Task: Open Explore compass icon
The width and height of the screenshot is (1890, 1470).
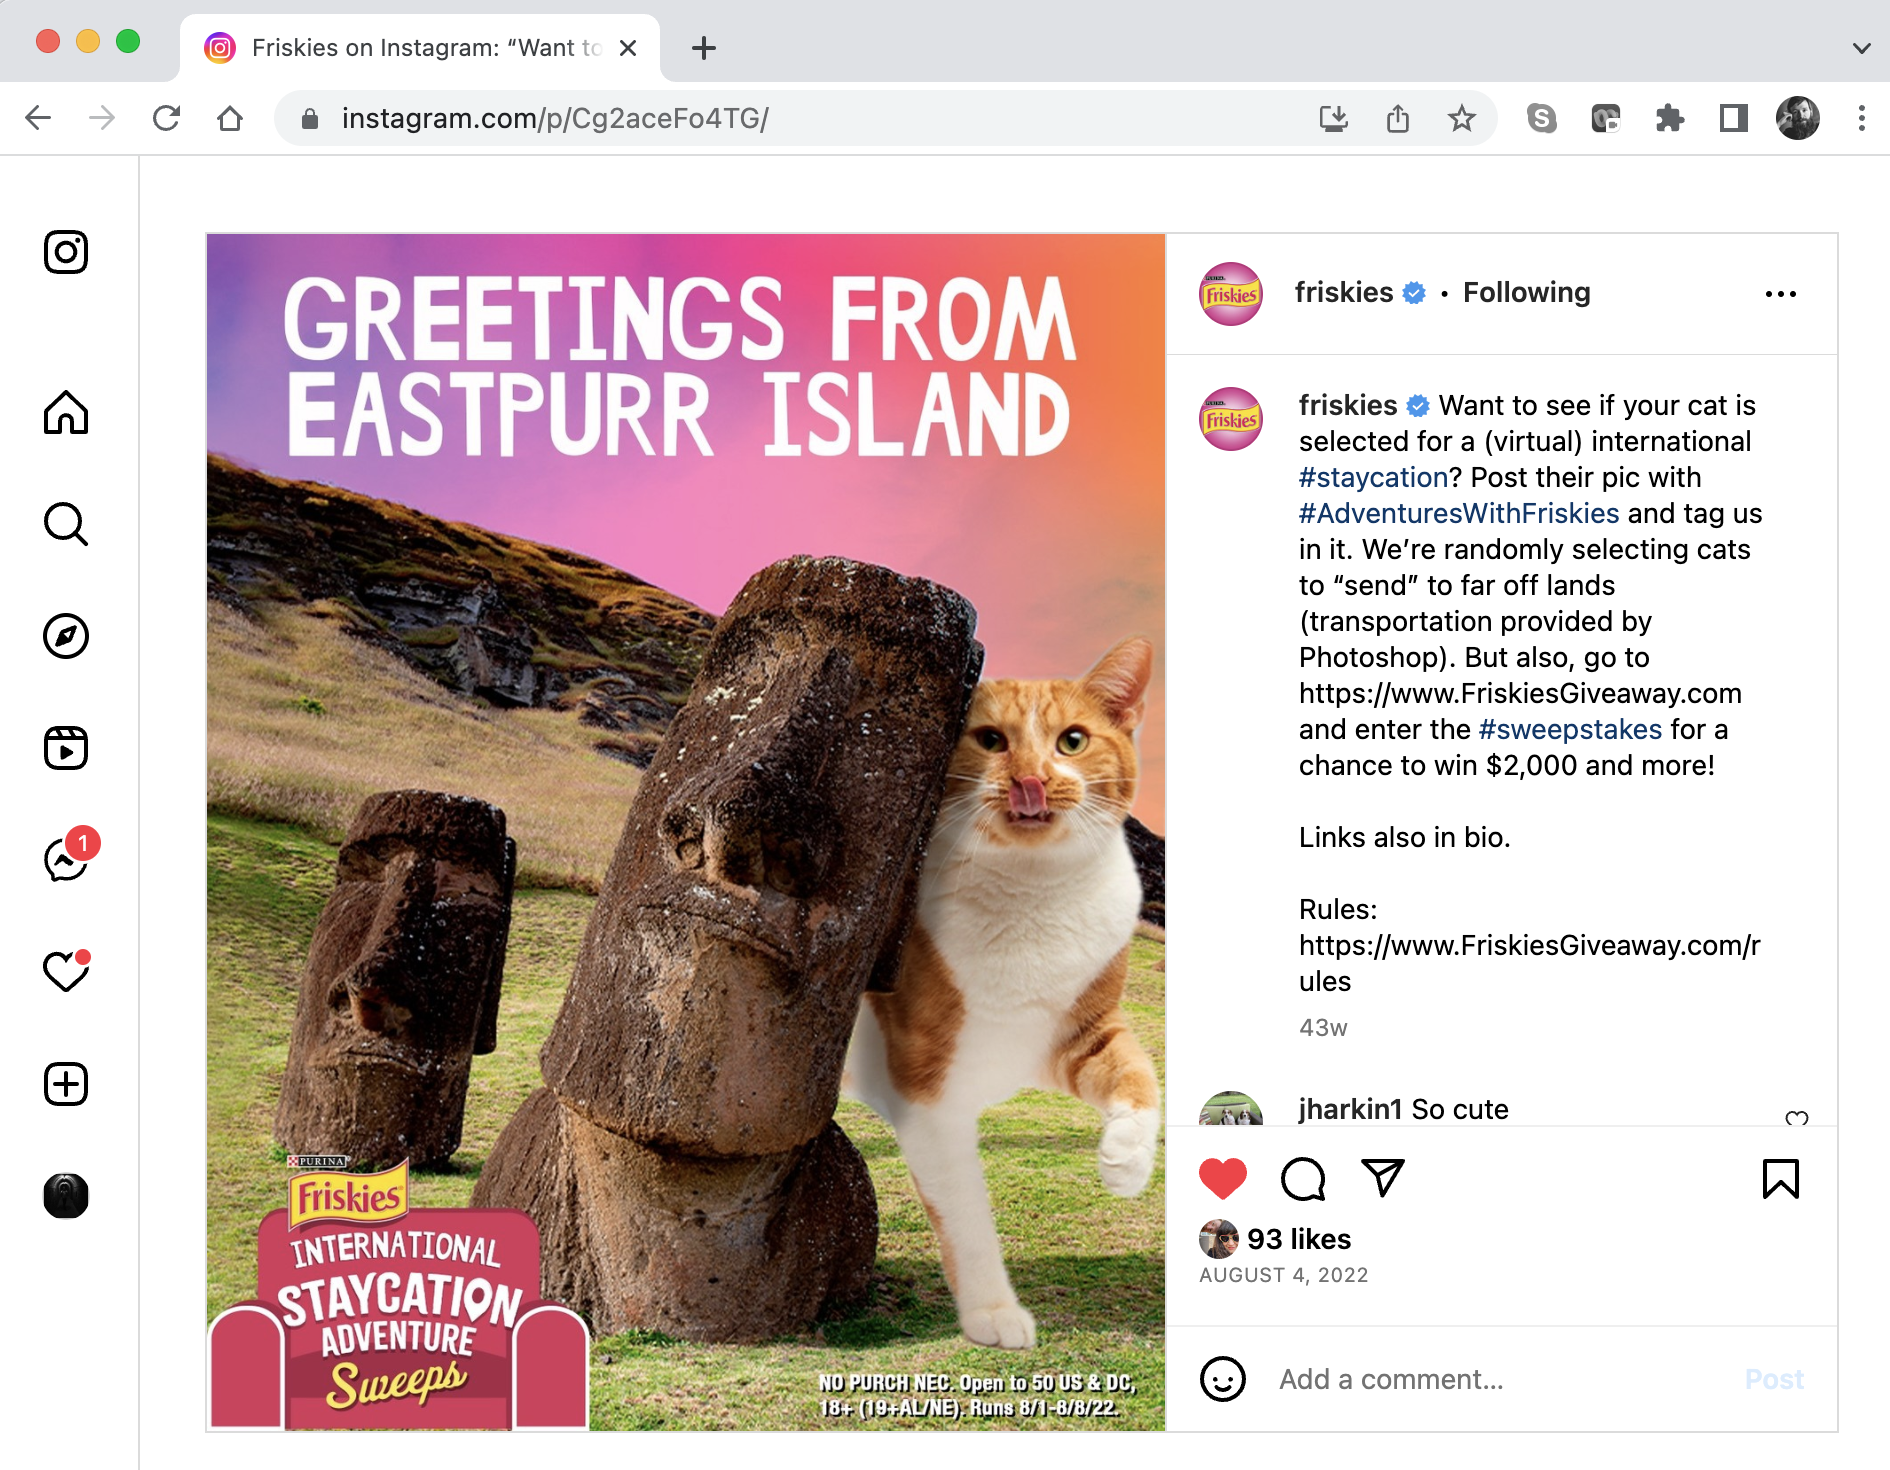Action: coord(66,636)
